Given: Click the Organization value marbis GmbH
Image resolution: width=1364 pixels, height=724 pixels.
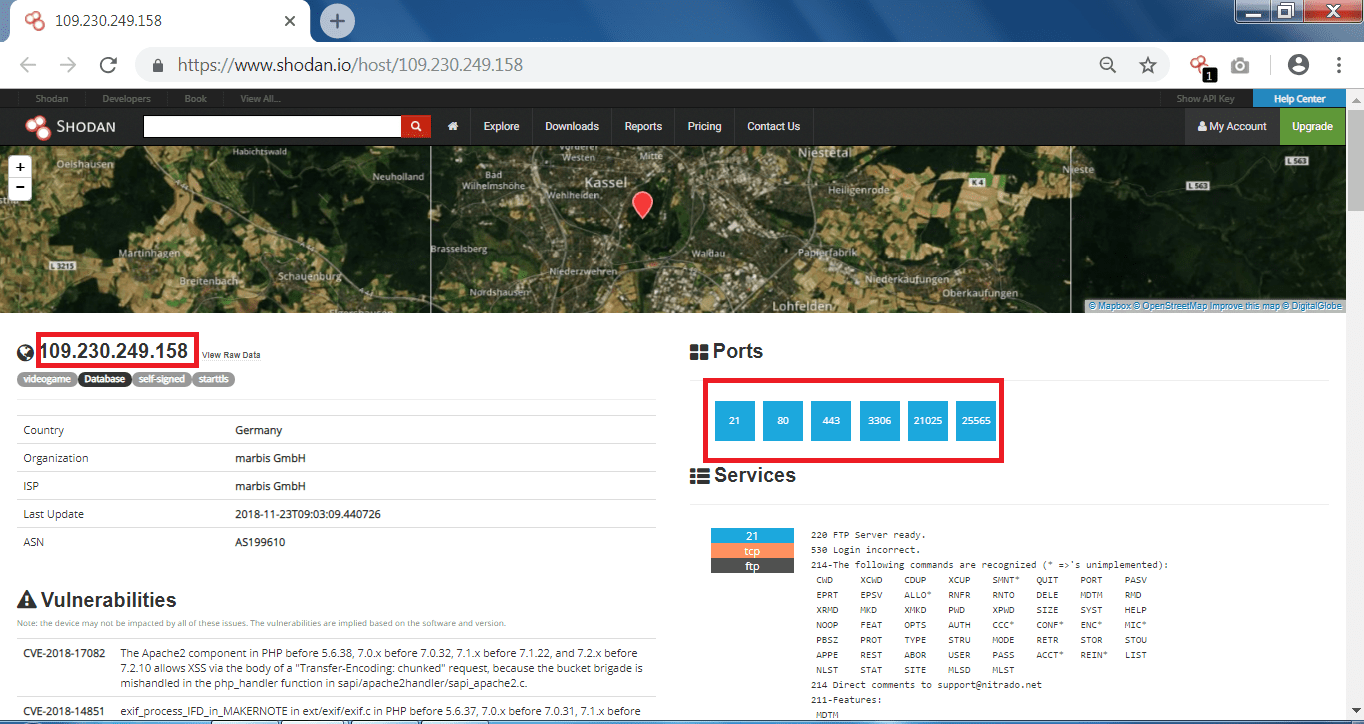Looking at the screenshot, I should [270, 458].
